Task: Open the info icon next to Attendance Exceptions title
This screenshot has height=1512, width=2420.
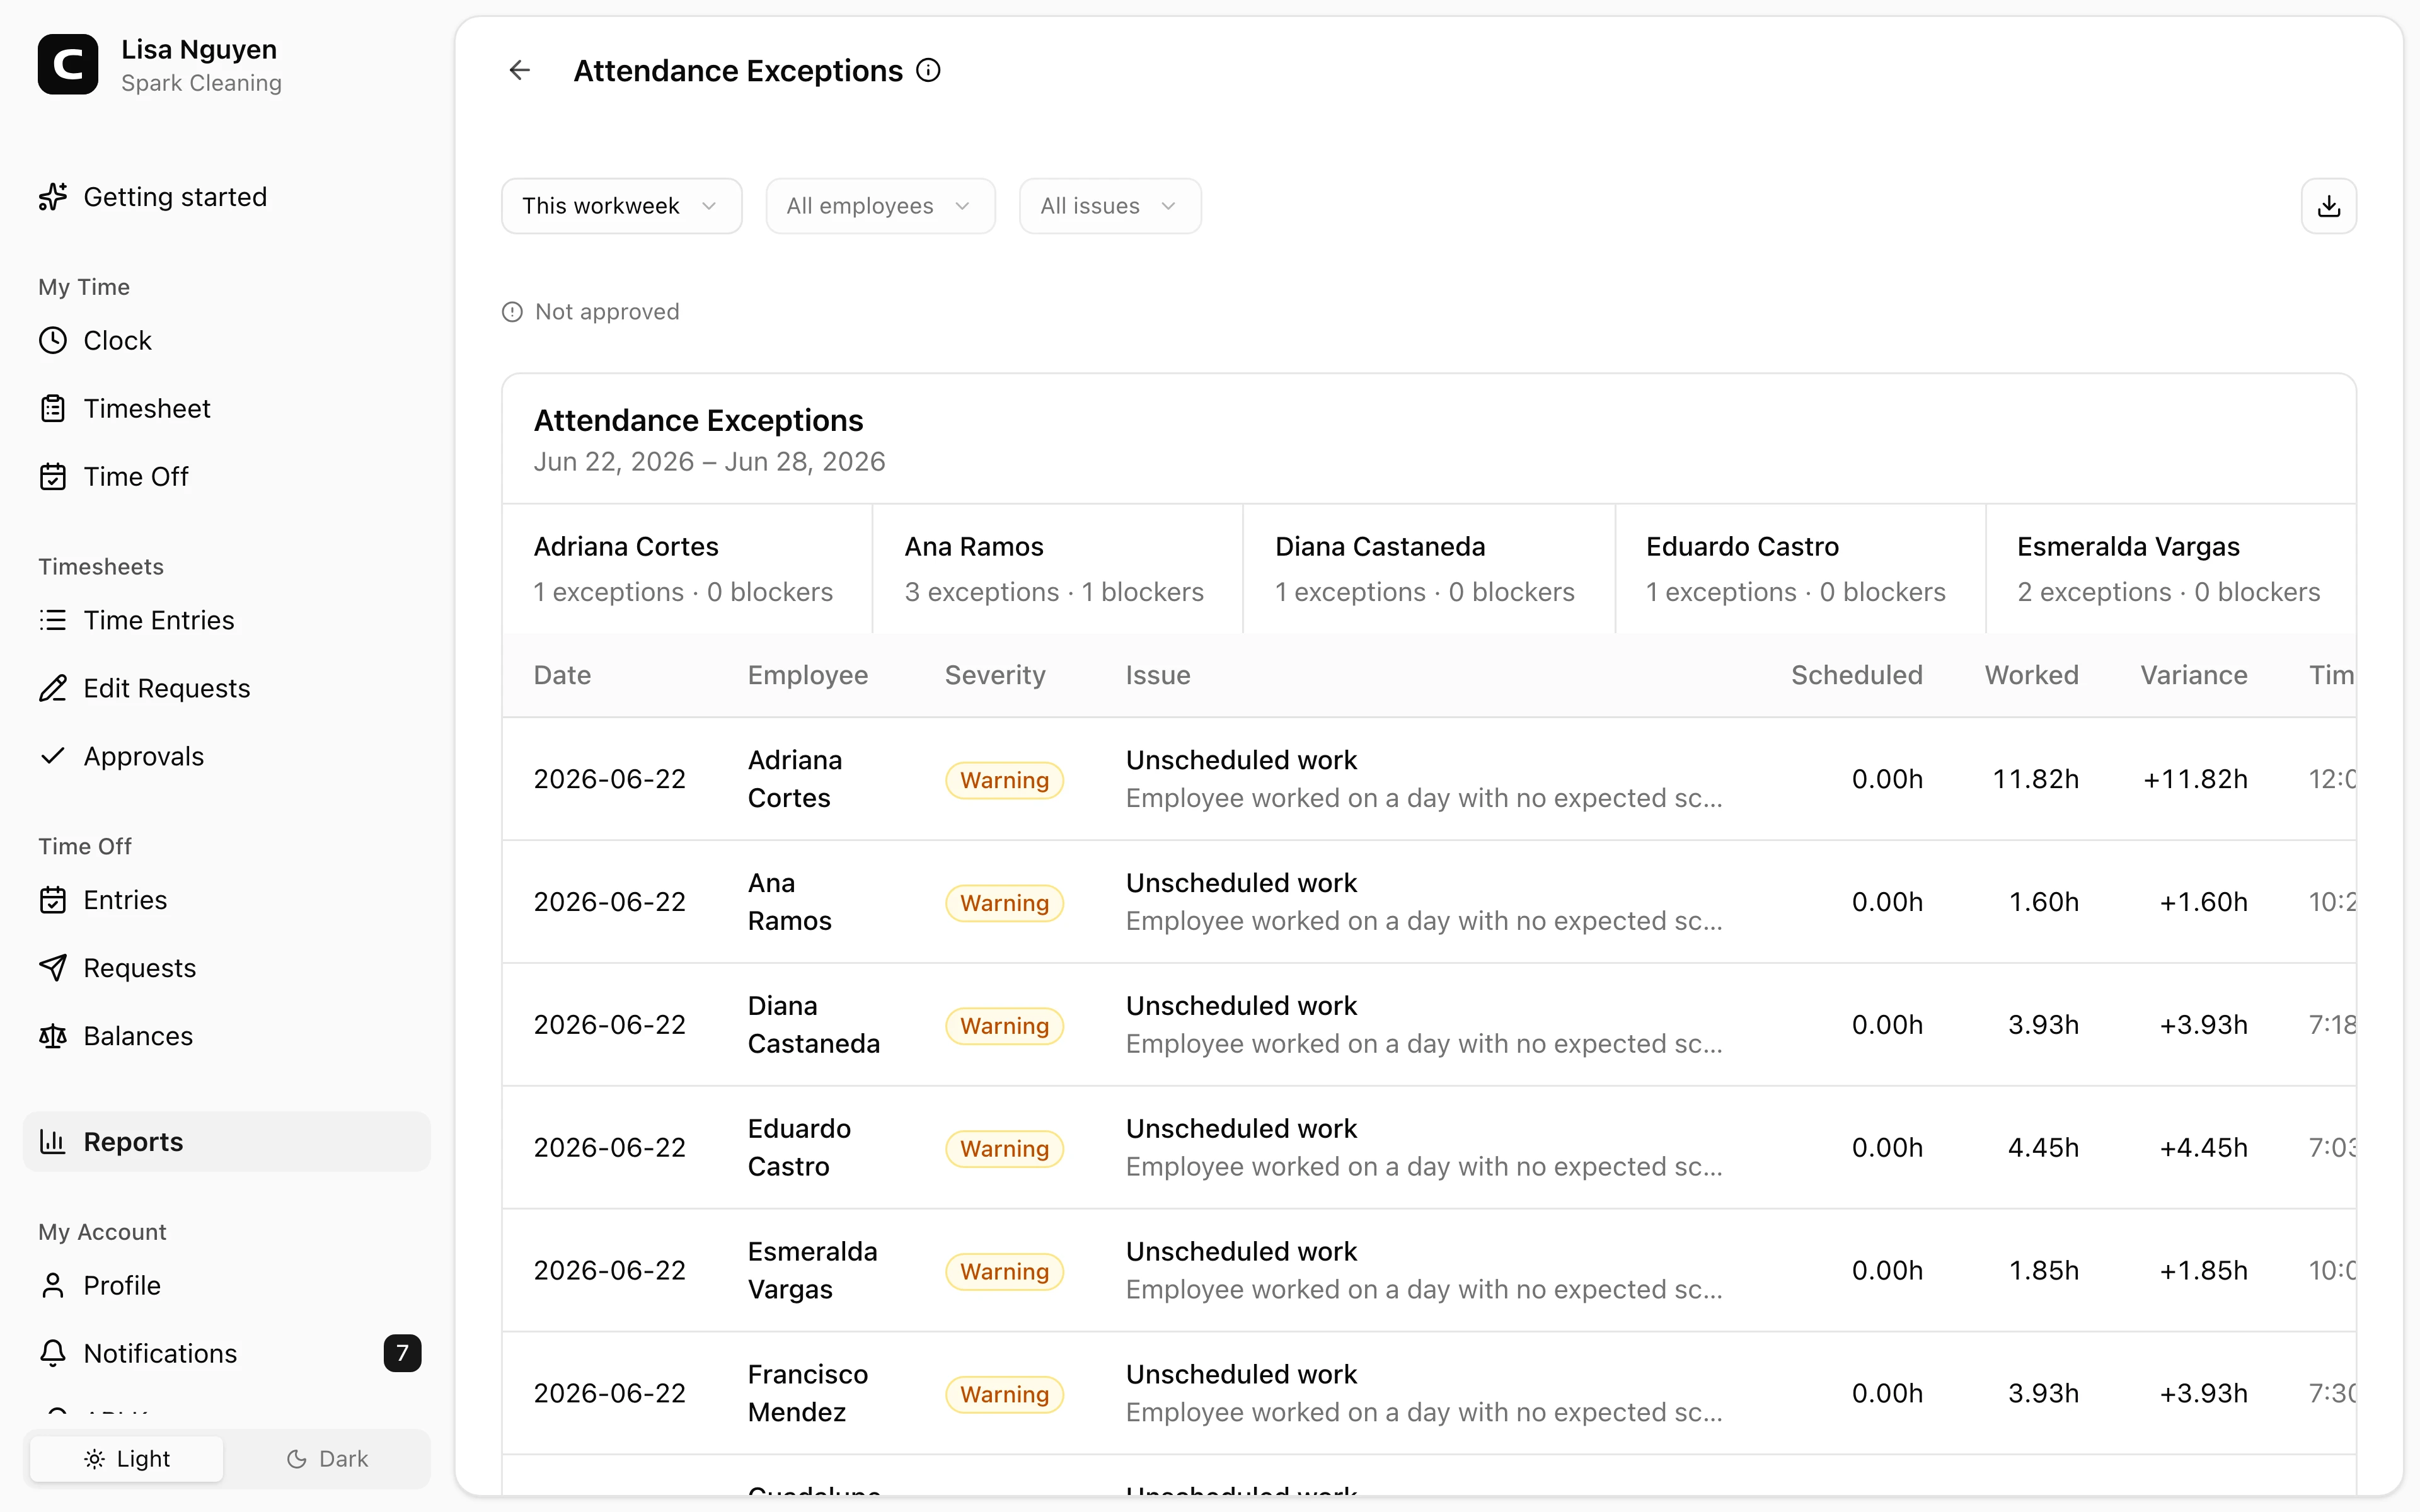Action: pos(928,70)
